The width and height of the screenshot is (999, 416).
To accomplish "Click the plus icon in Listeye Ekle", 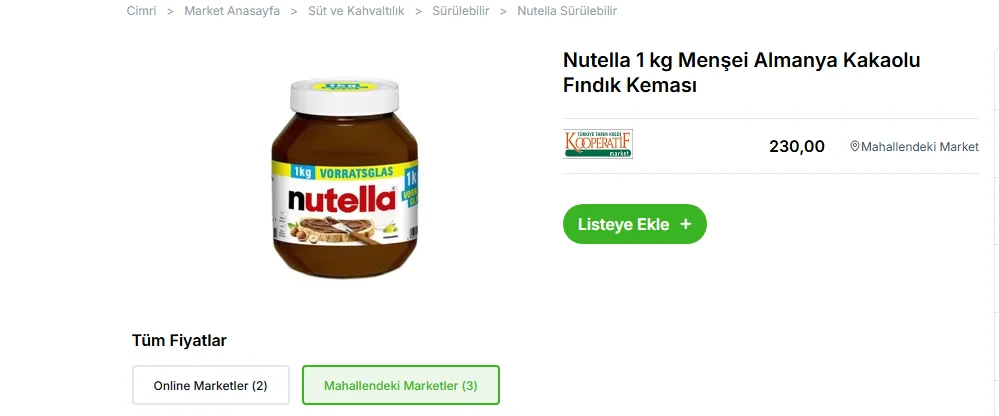I will tap(686, 224).
